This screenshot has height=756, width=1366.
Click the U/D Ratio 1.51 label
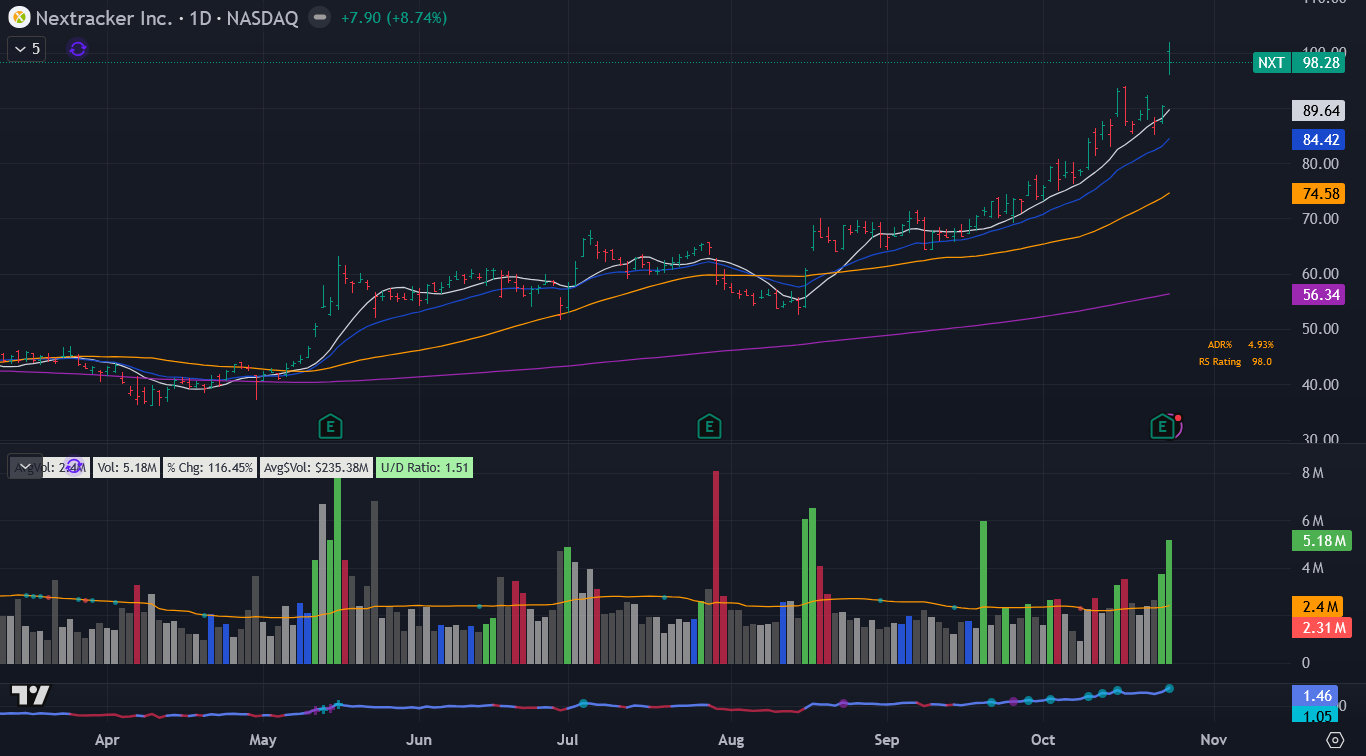coord(424,467)
